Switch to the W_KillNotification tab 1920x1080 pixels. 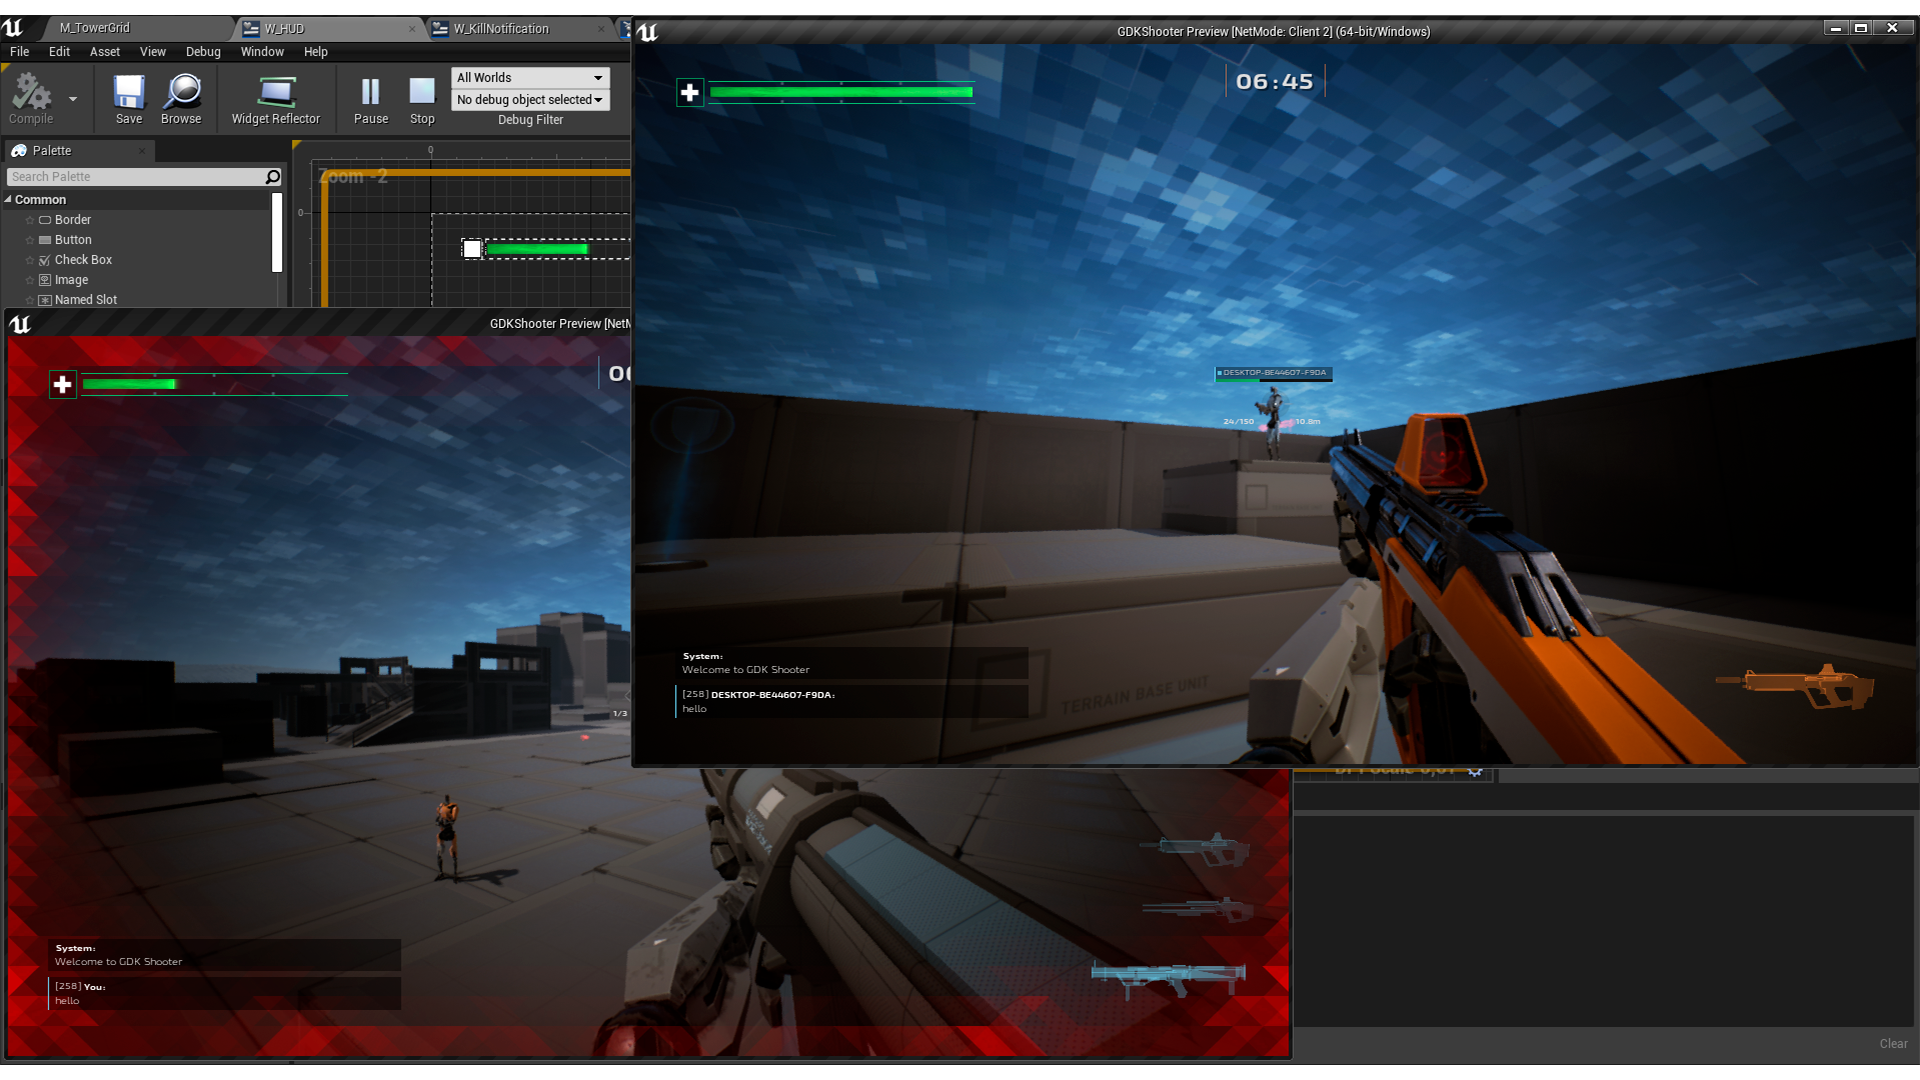[x=500, y=29]
